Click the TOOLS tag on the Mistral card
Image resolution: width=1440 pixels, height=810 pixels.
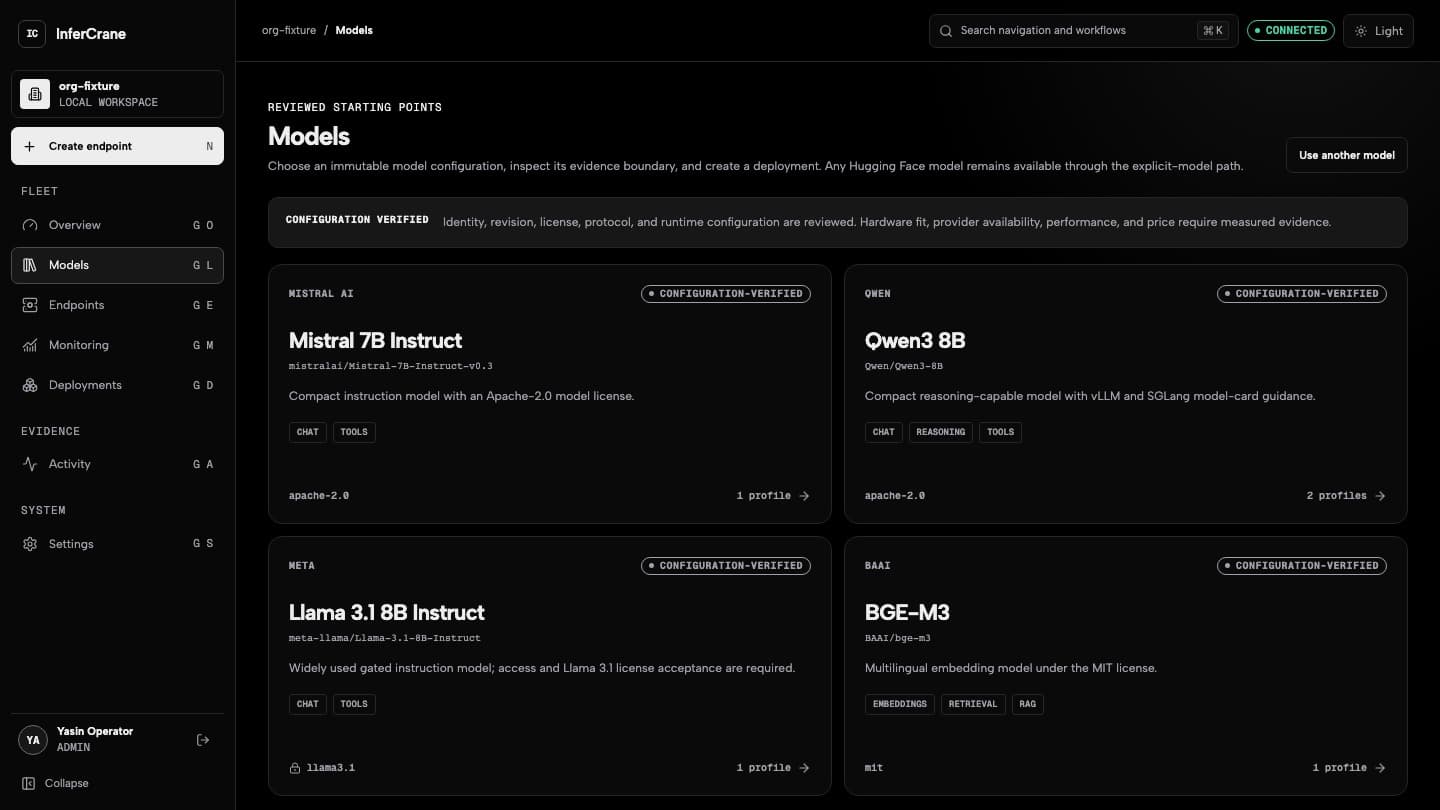tap(354, 432)
